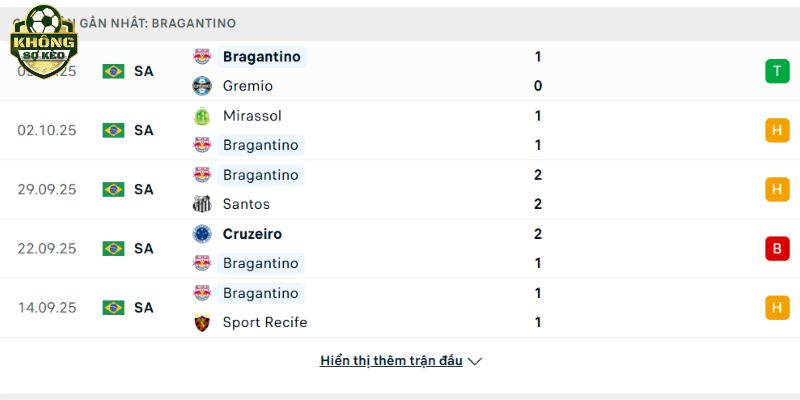
Task: Select the Sport Recife team name
Action: point(265,322)
